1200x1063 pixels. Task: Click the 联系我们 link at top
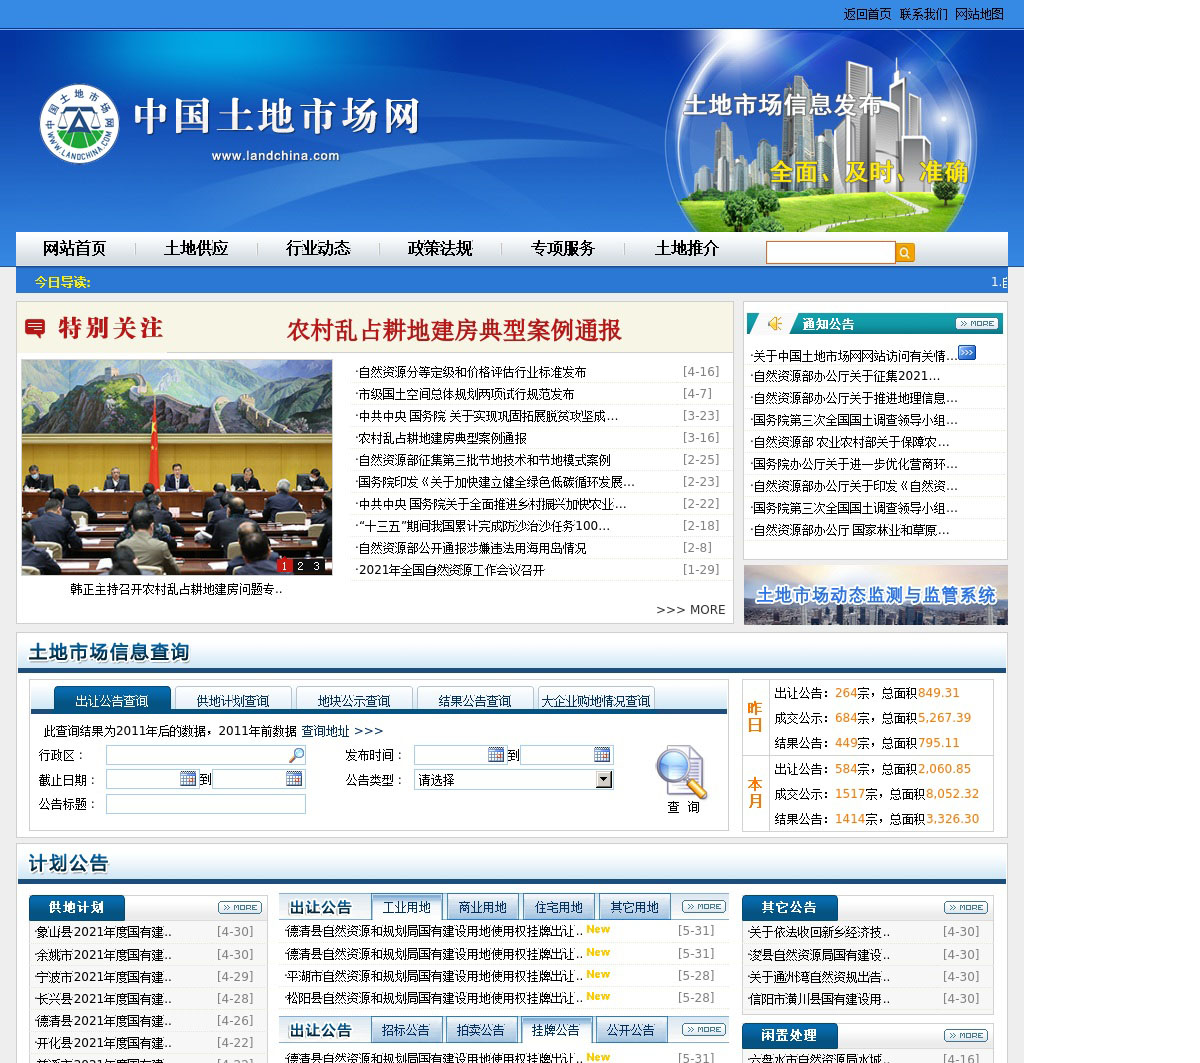point(923,14)
